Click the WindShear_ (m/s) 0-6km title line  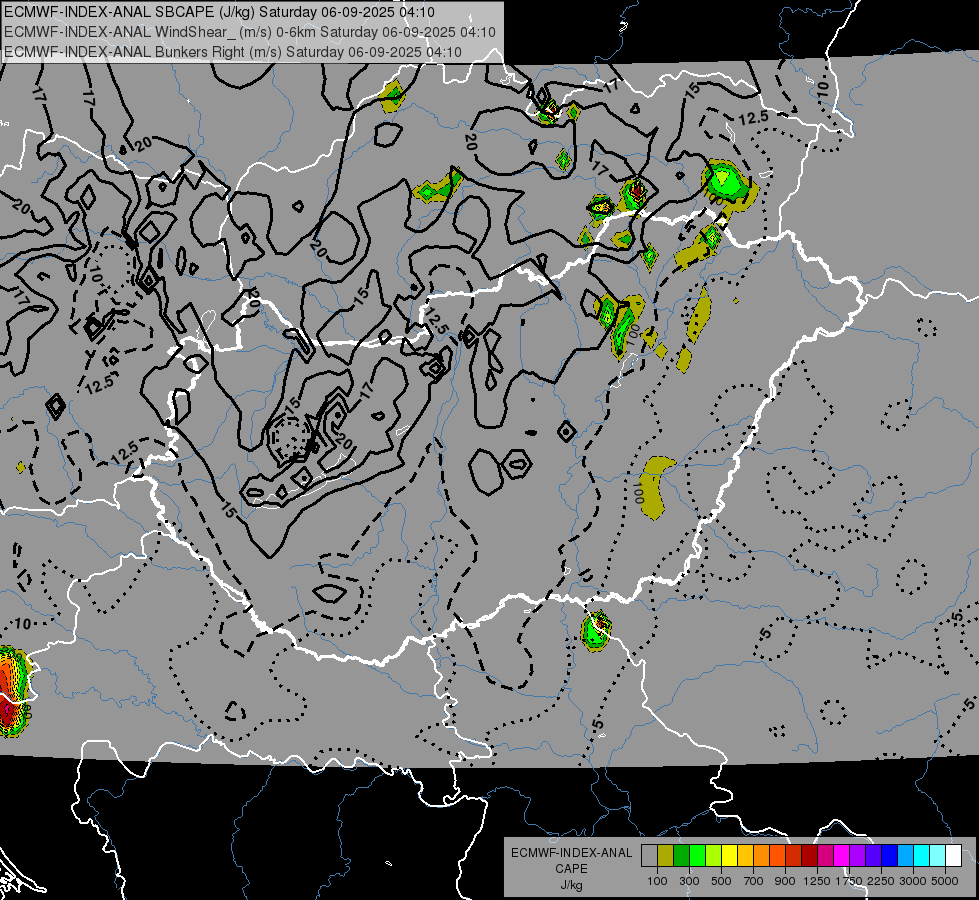tap(250, 32)
